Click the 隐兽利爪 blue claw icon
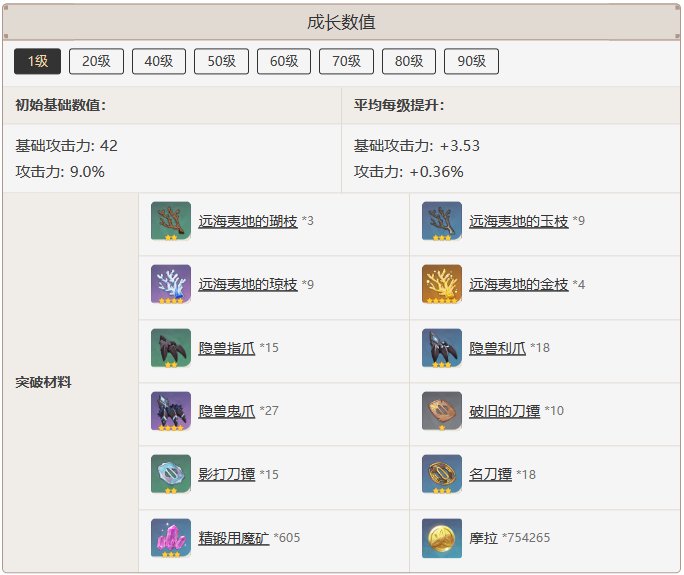Screen dimensions: 684x575 (442, 348)
